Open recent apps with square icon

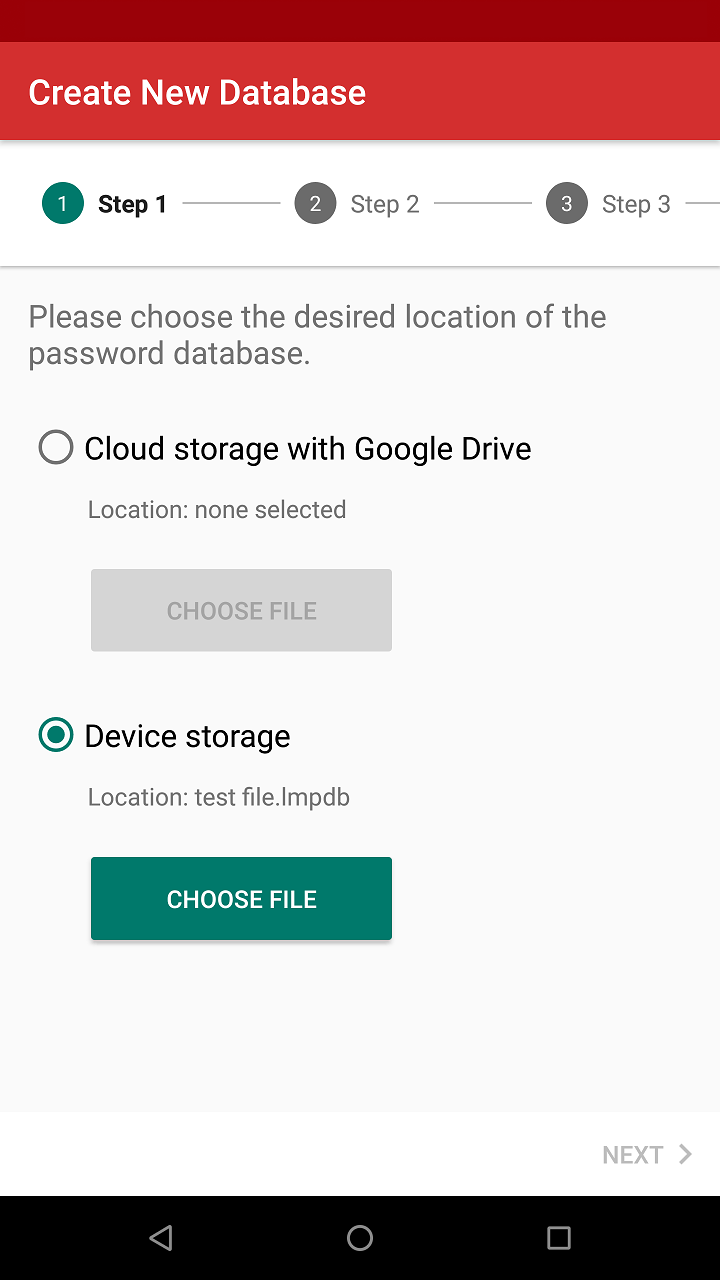click(559, 1238)
